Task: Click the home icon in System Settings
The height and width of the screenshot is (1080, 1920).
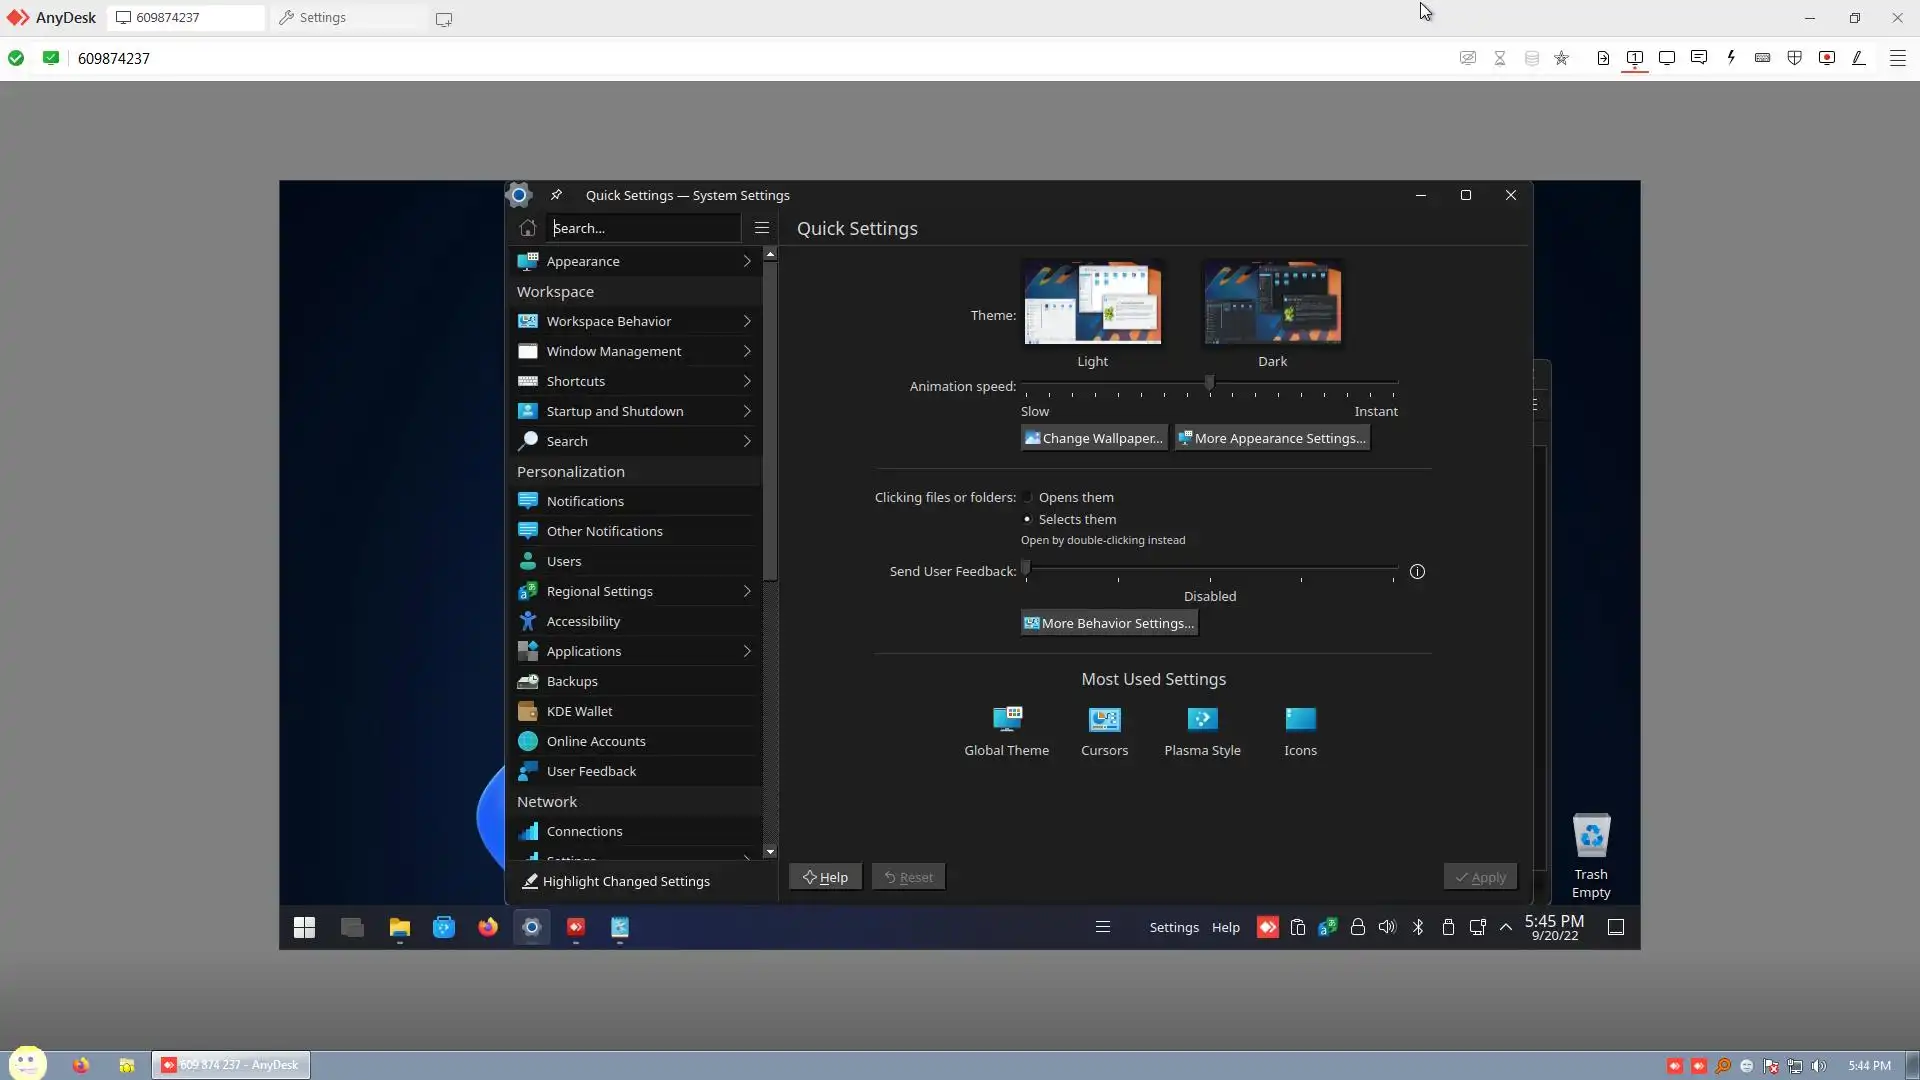Action: click(528, 228)
